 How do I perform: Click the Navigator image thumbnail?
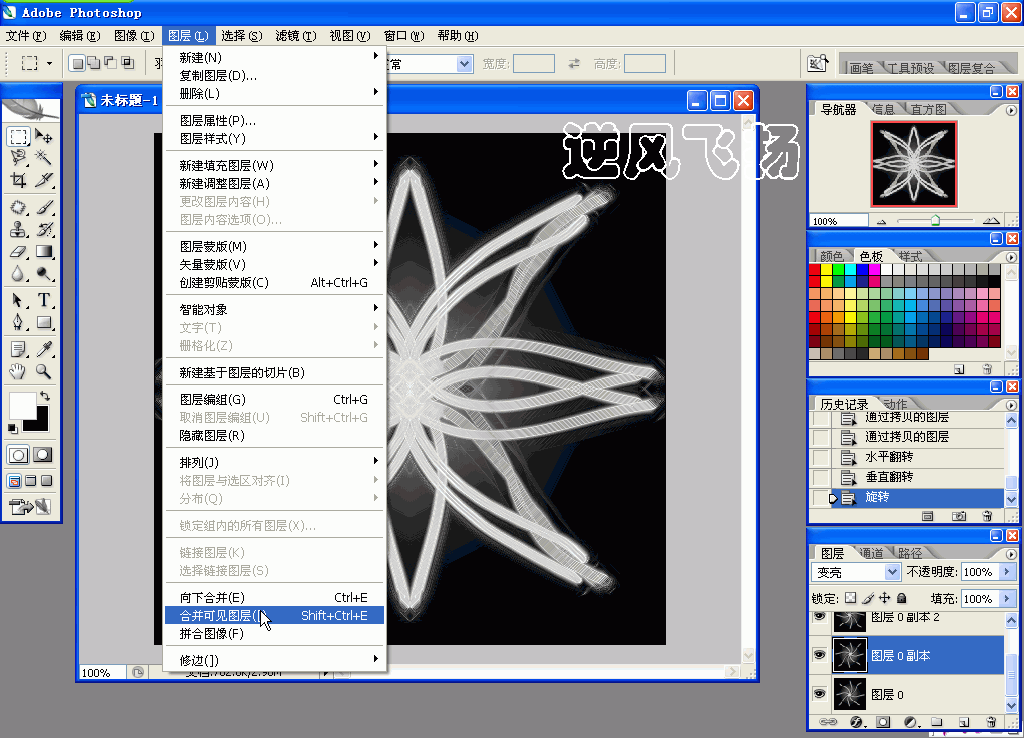[x=914, y=163]
